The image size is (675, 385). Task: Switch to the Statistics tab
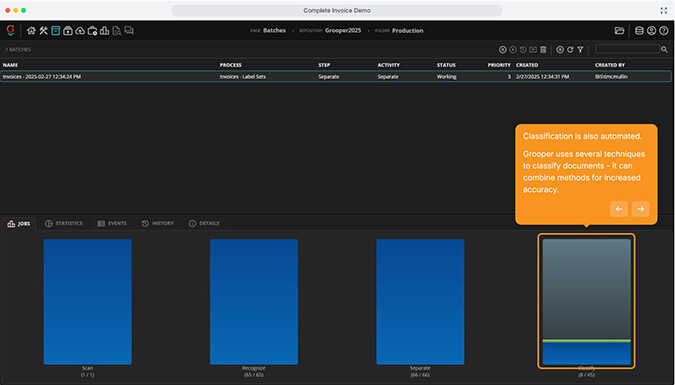[64, 224]
